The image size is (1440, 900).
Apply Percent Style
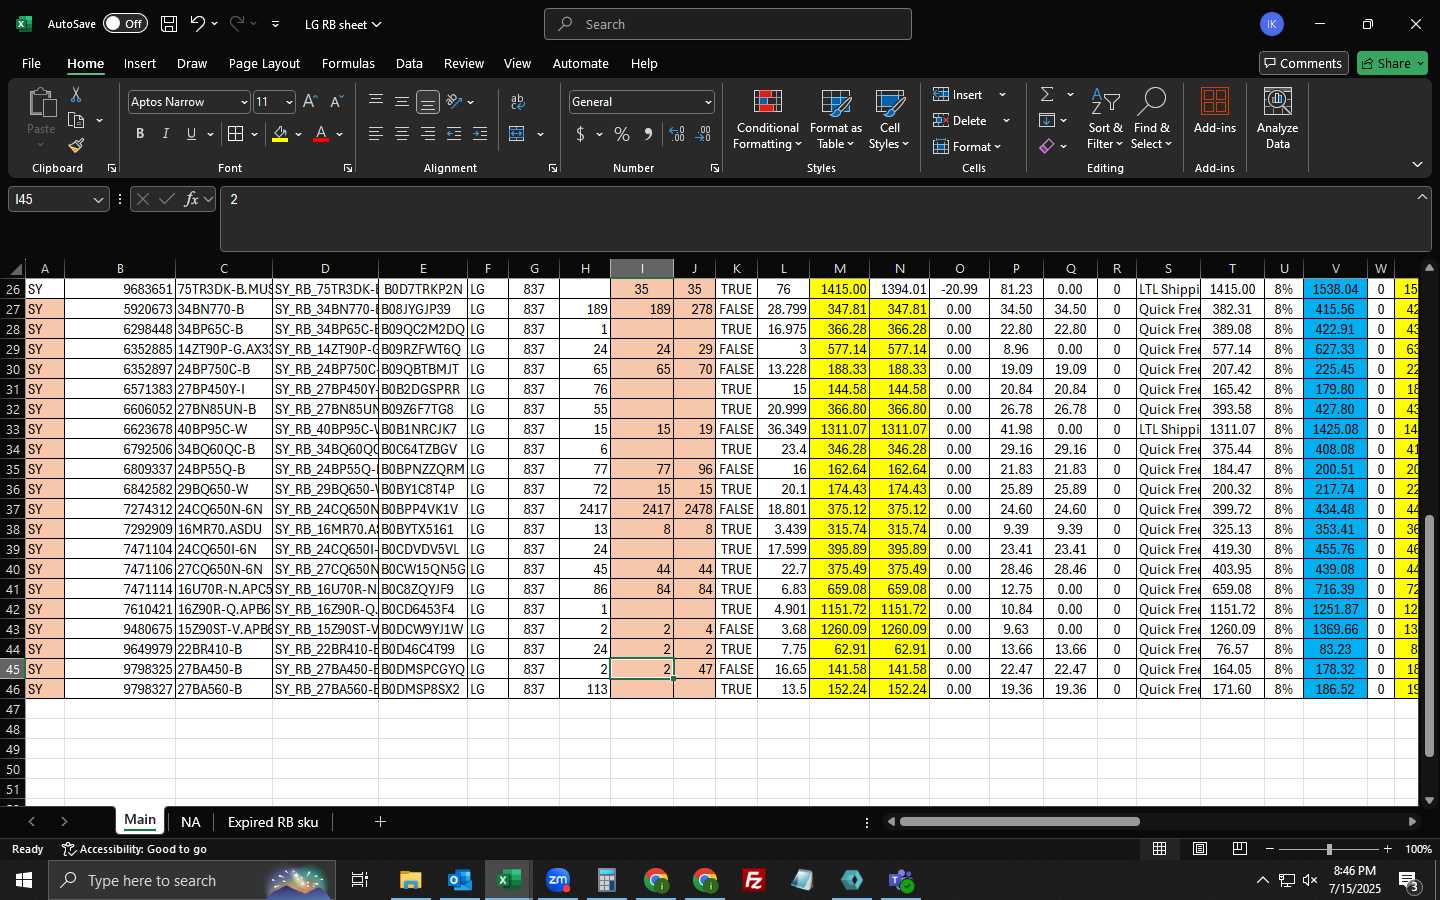(622, 134)
